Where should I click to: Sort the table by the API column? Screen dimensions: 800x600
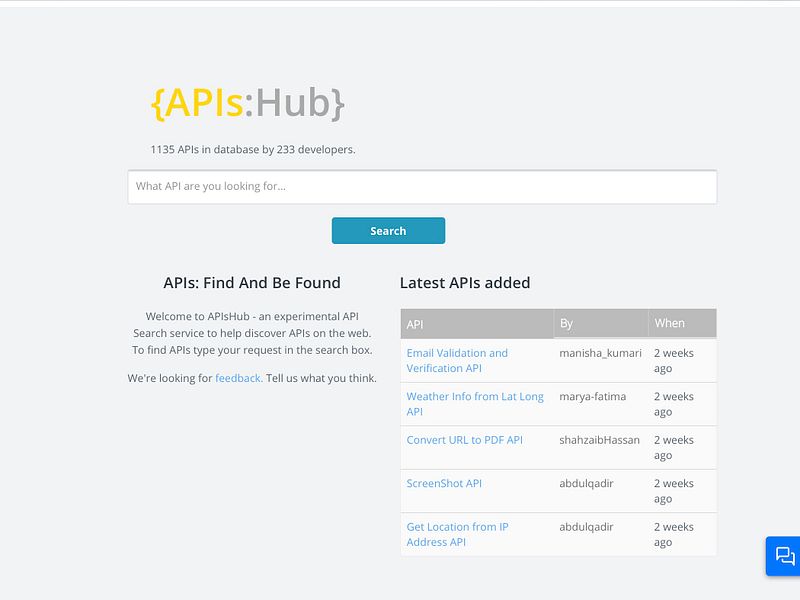coord(415,323)
